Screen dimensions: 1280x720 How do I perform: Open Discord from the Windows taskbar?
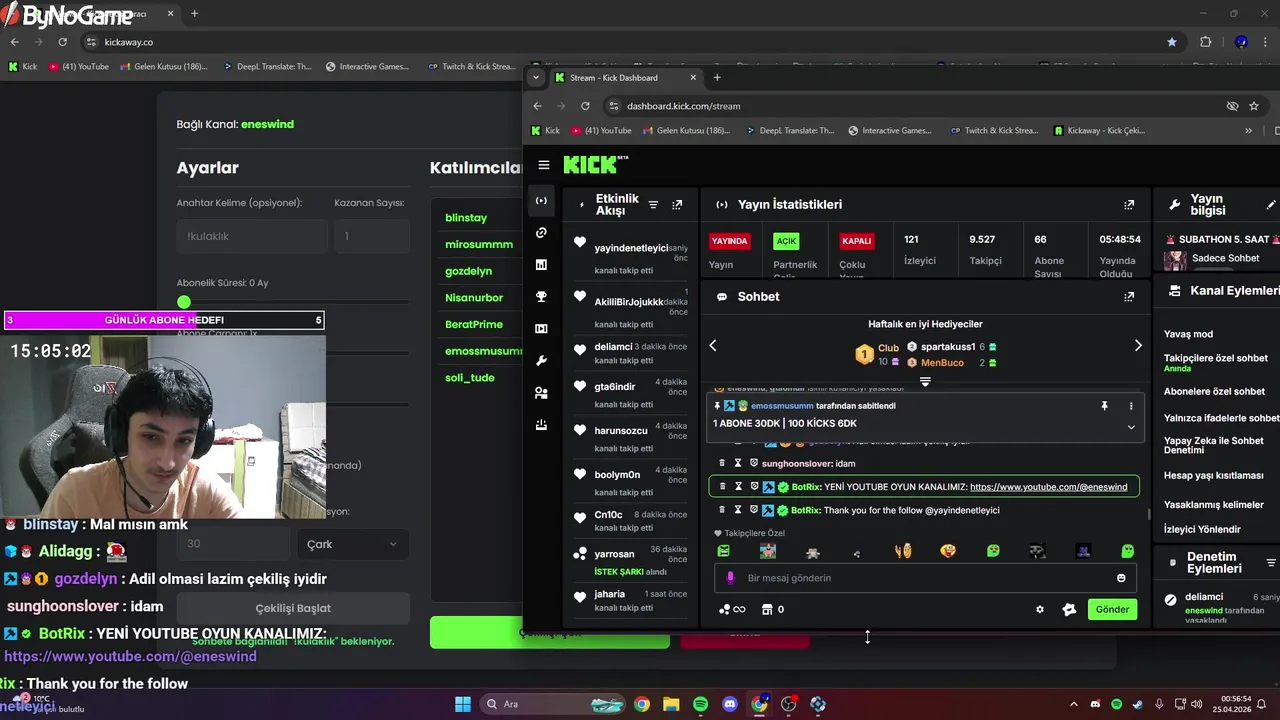pos(729,704)
